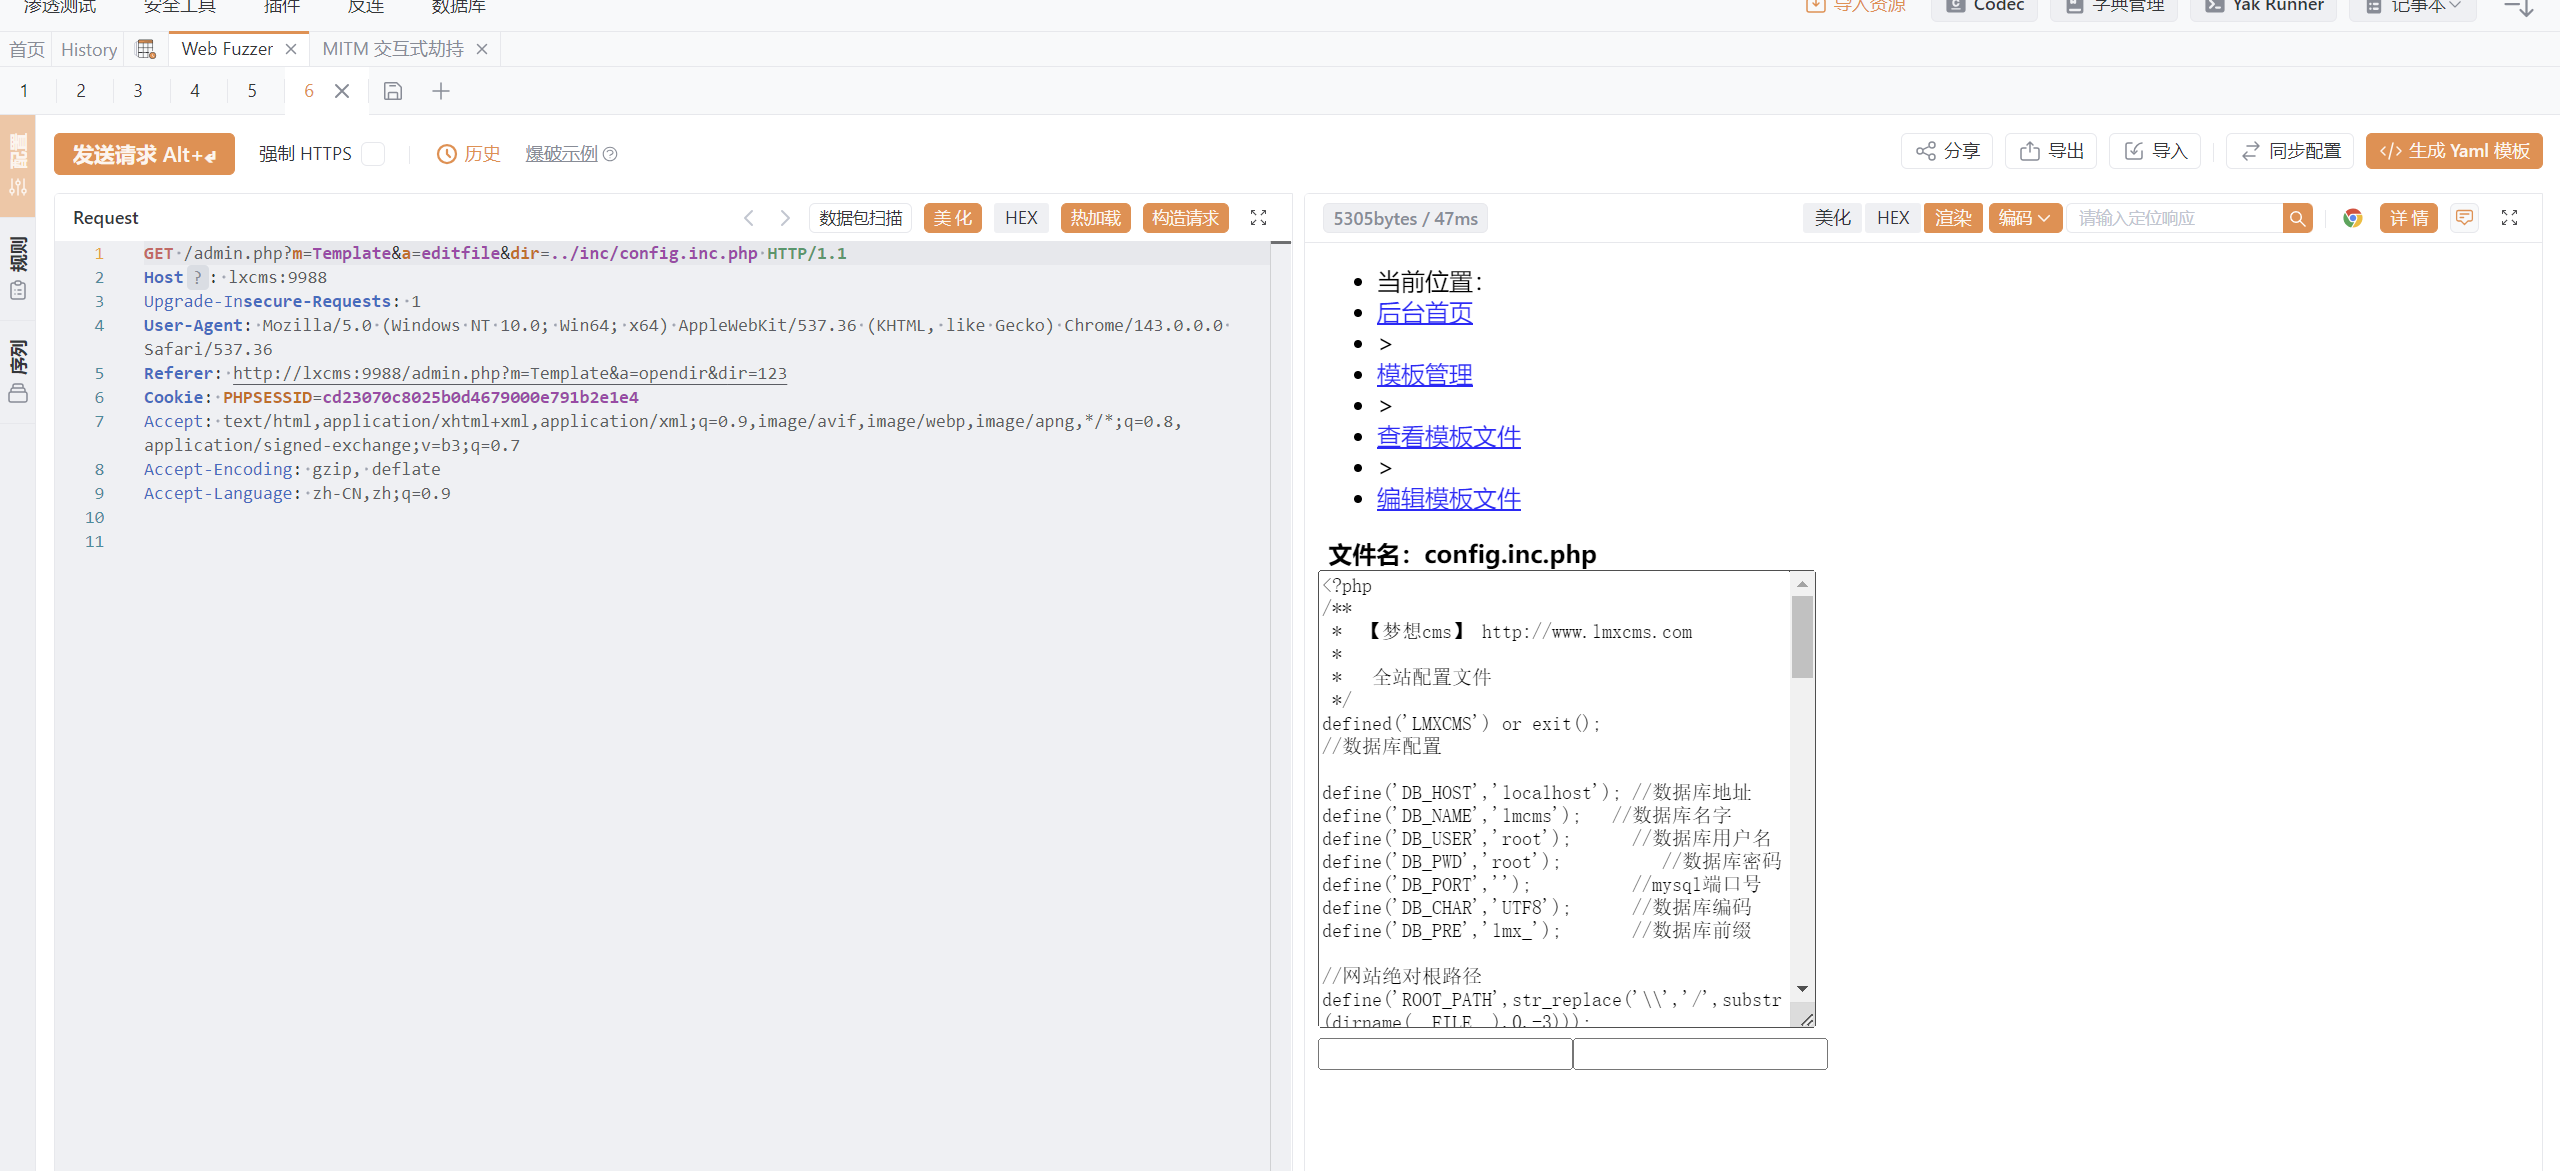Expand the Request panel to fullscreen
Viewport: 2560px width, 1171px height.
point(1258,218)
